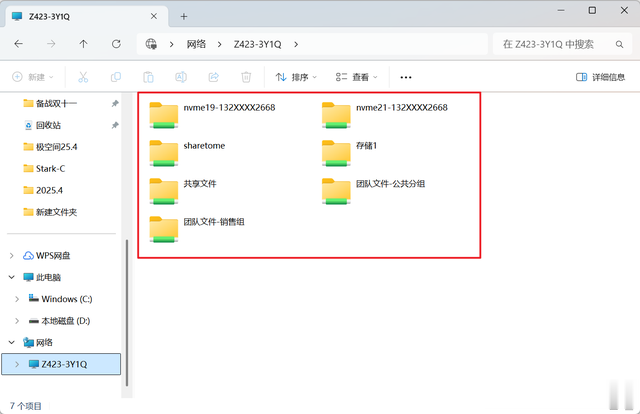The width and height of the screenshot is (640, 414).
Task: Click the Copy icon in toolbar
Action: point(116,77)
